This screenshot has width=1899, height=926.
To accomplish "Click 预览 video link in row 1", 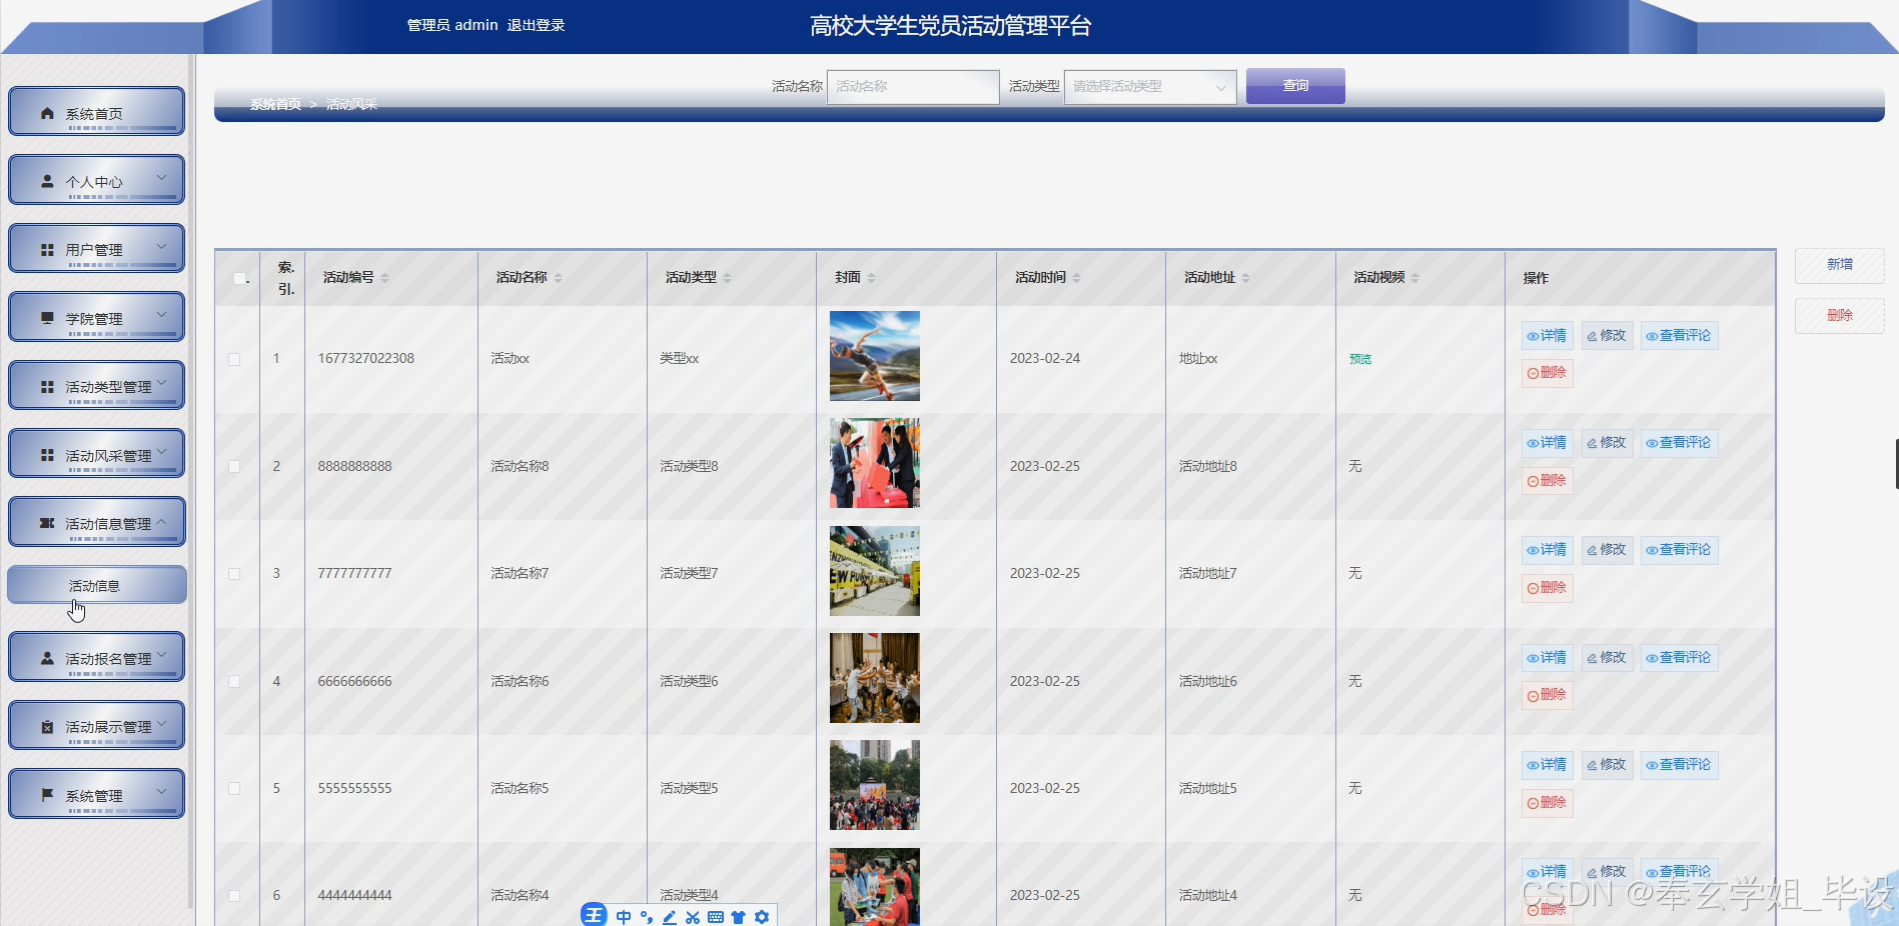I will click(1360, 359).
